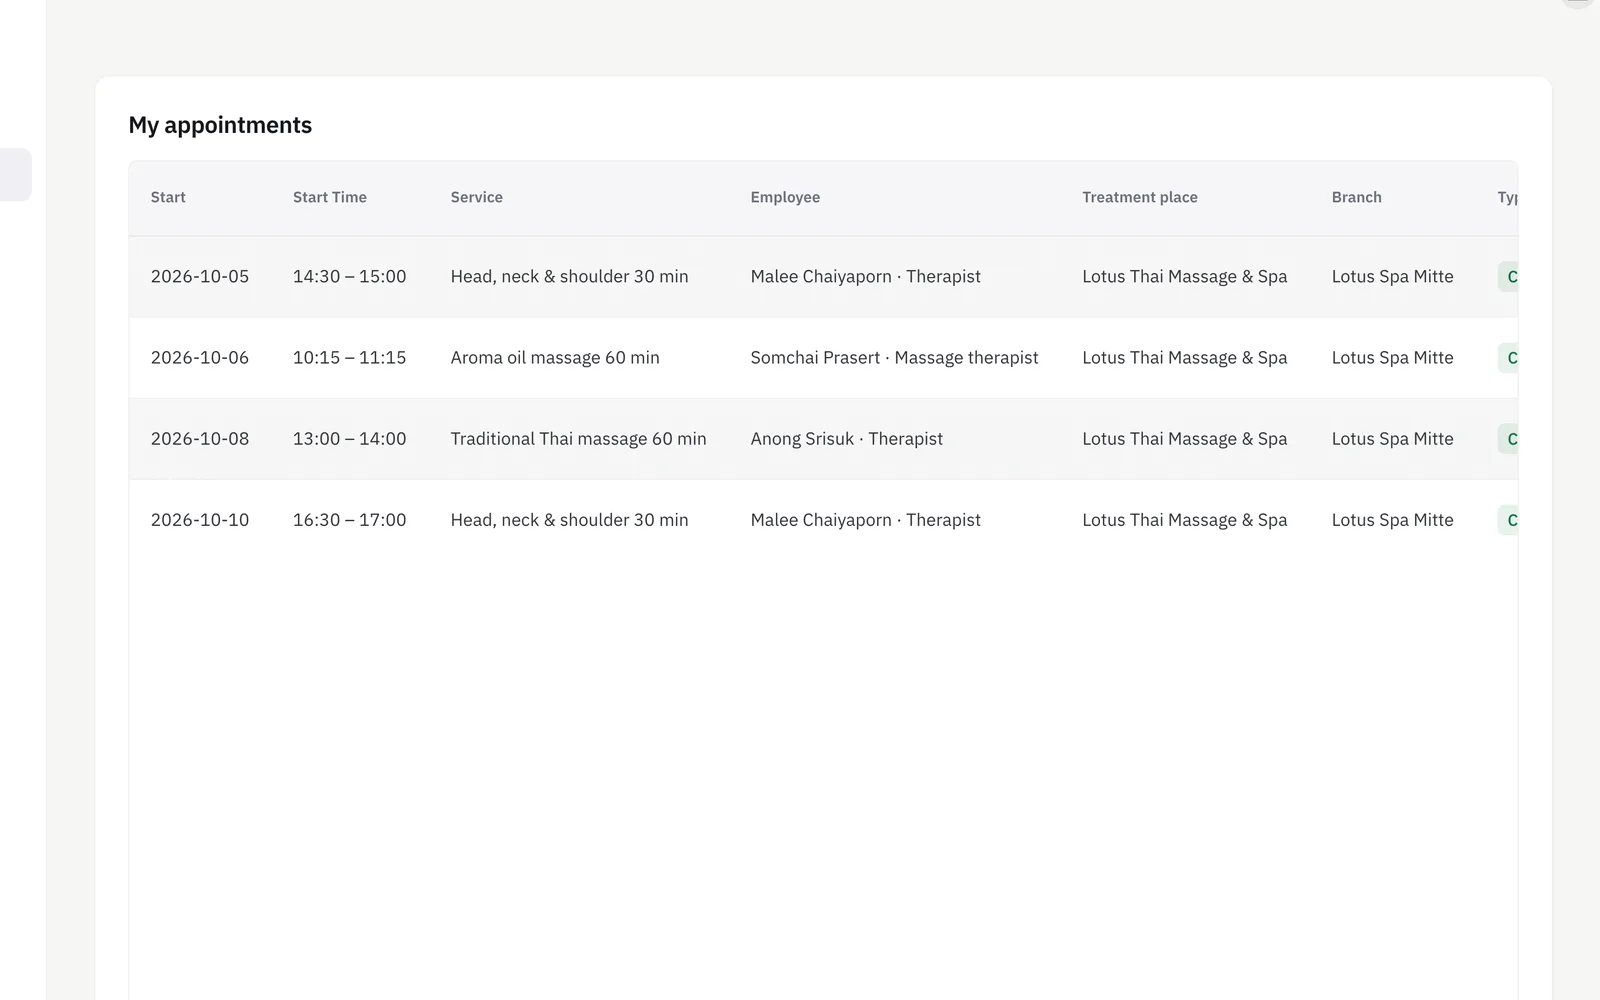Click the 14:30 – 15:00 time slot
This screenshot has width=1600, height=1000.
[x=350, y=276]
